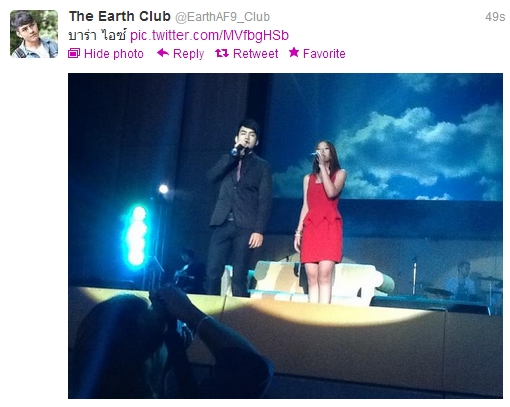Click The Earth Club profile avatar
The width and height of the screenshot is (510, 407).
[x=34, y=34]
